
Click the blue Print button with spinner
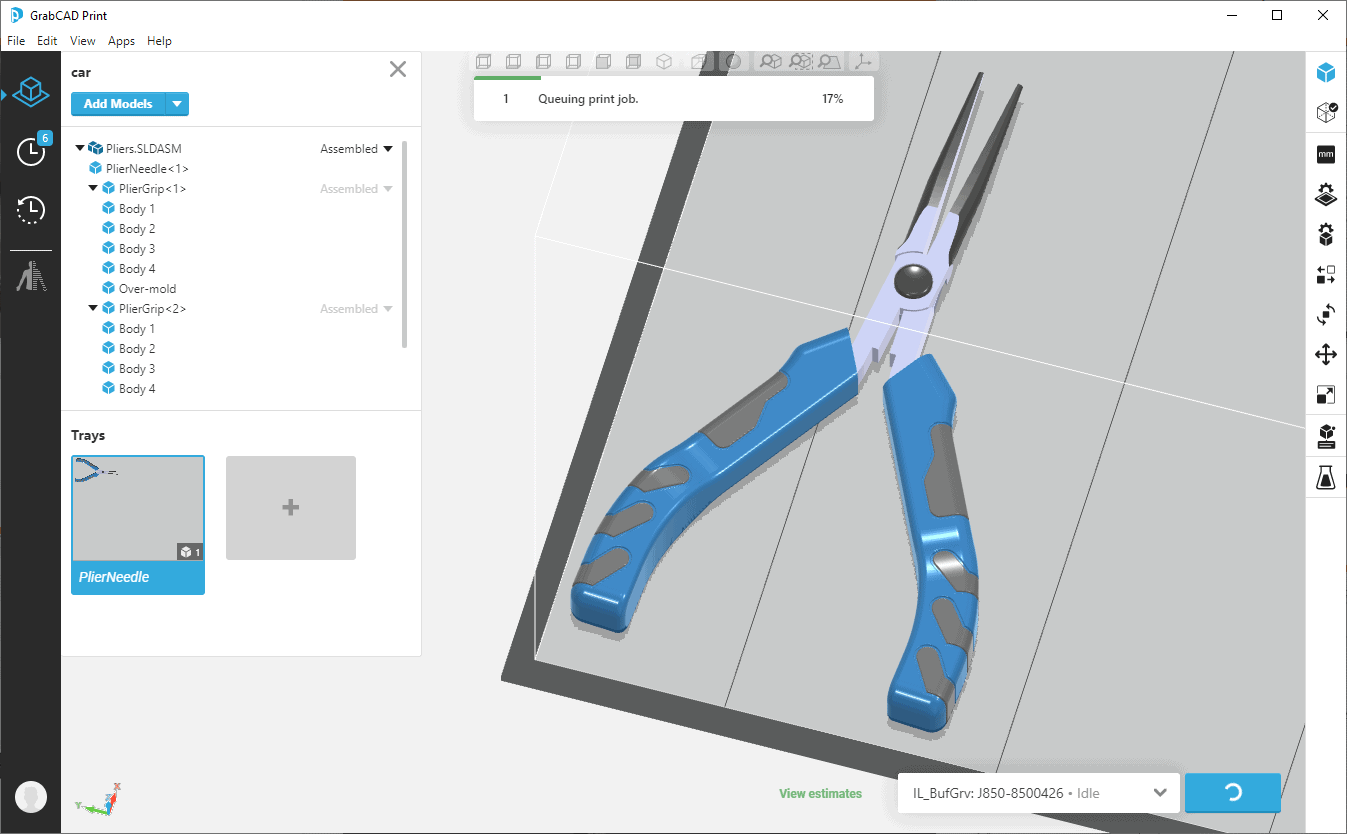tap(1233, 793)
